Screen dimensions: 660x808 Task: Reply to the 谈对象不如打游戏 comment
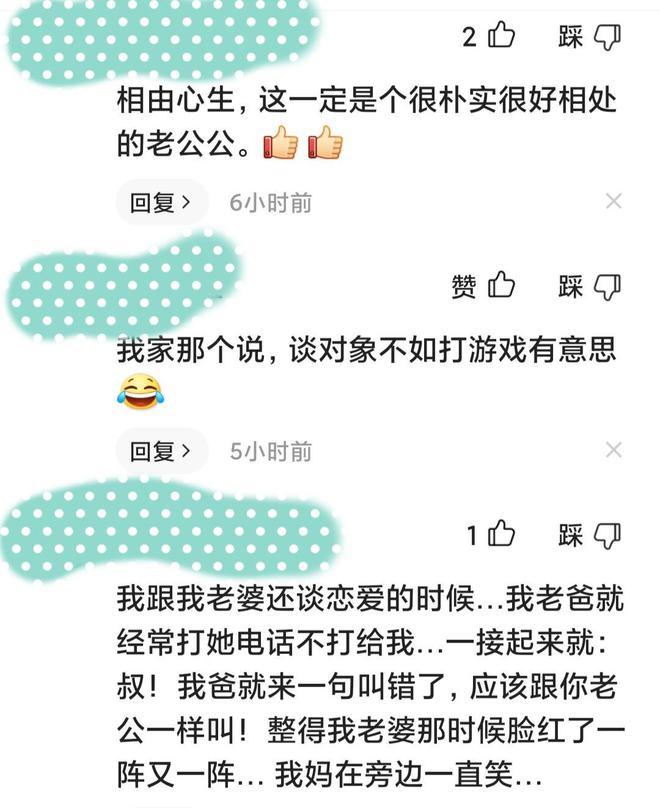162,451
